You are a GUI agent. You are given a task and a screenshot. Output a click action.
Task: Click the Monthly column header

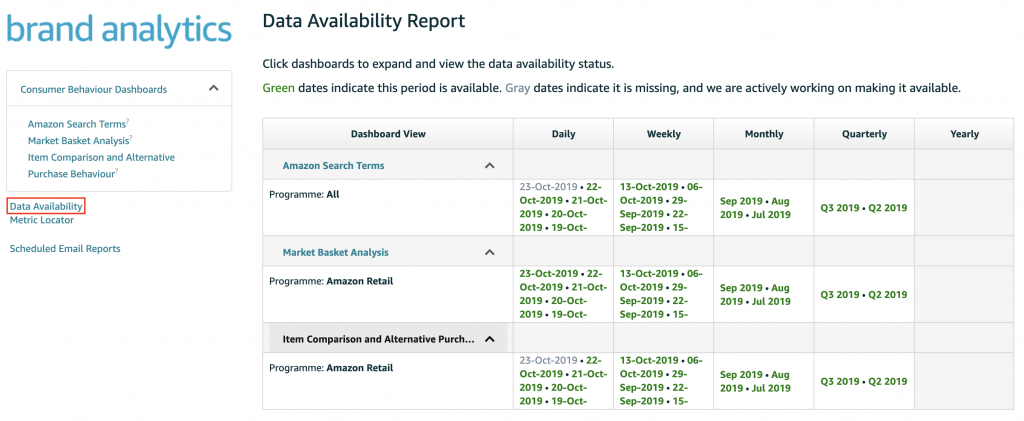pos(764,134)
